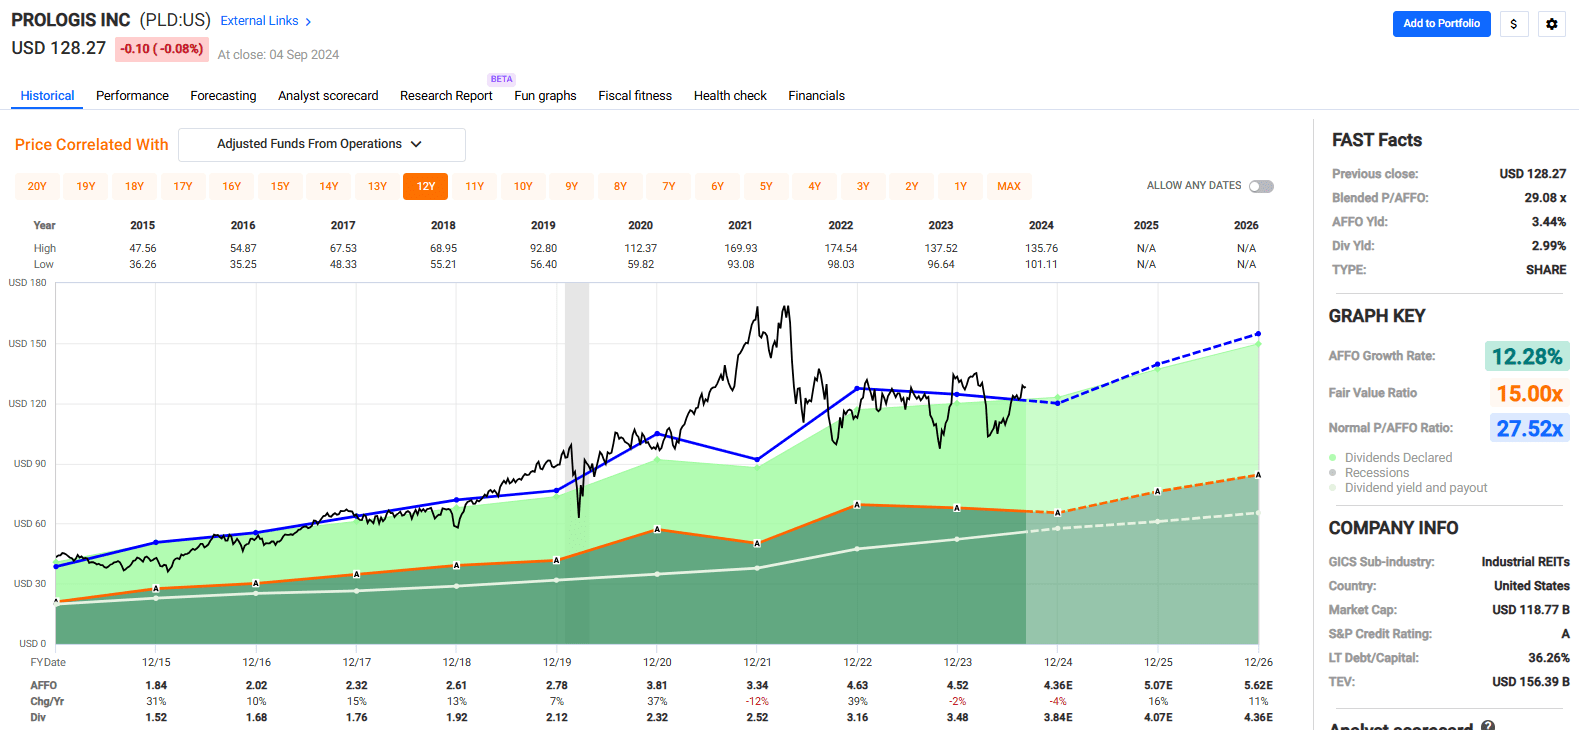Click the 2022 AFFO value 4.63
The height and width of the screenshot is (730, 1579).
tap(857, 686)
